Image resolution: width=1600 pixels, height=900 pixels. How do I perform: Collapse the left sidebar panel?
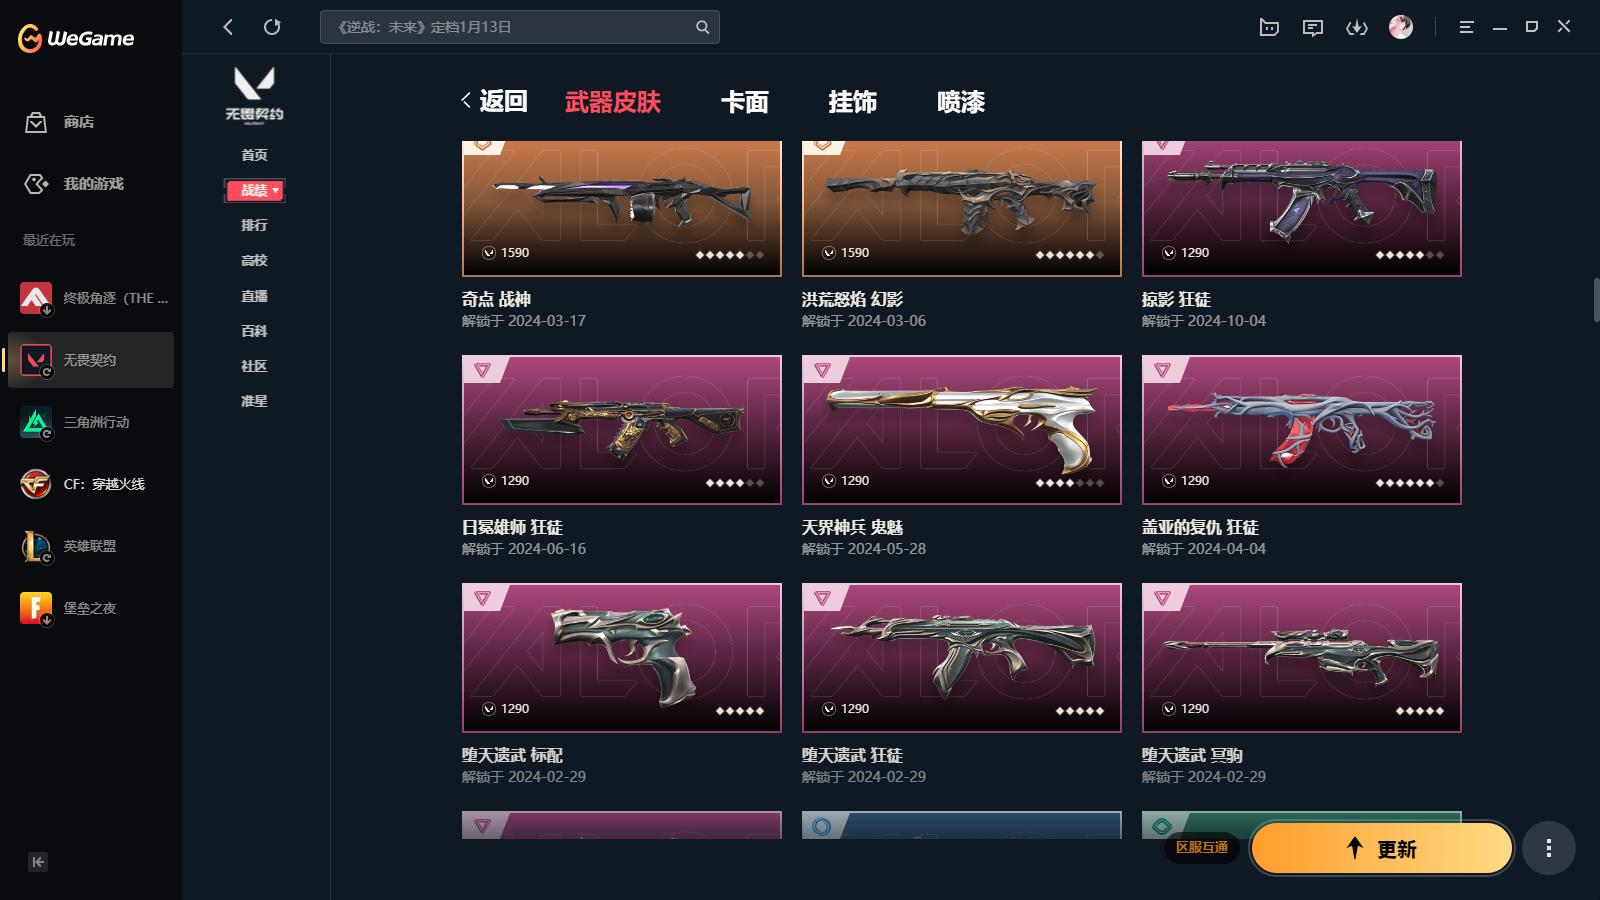38,862
